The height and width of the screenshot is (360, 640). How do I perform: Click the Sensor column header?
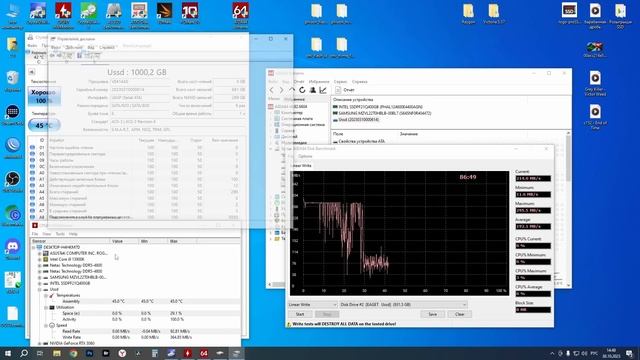[70, 241]
